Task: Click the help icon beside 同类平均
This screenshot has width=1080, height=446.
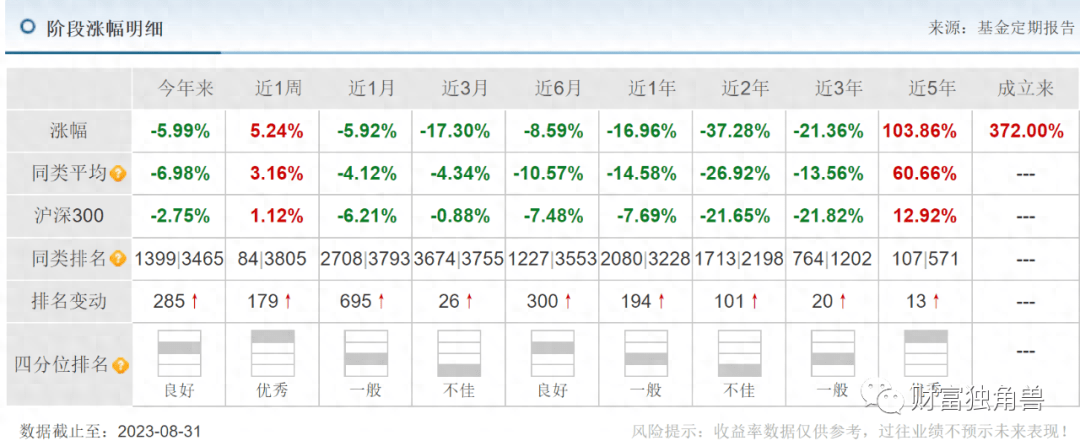Action: point(118,174)
